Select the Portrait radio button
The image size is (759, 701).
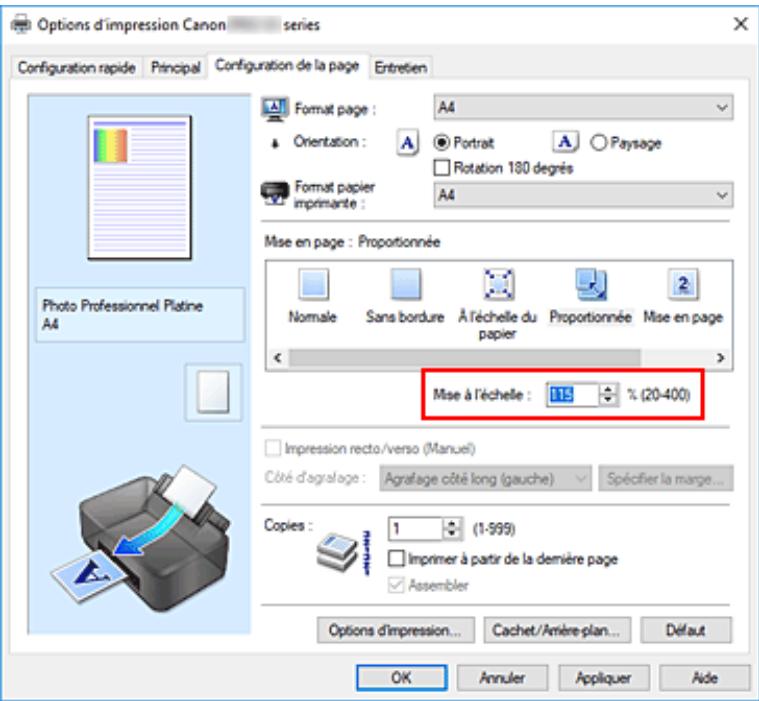441,143
